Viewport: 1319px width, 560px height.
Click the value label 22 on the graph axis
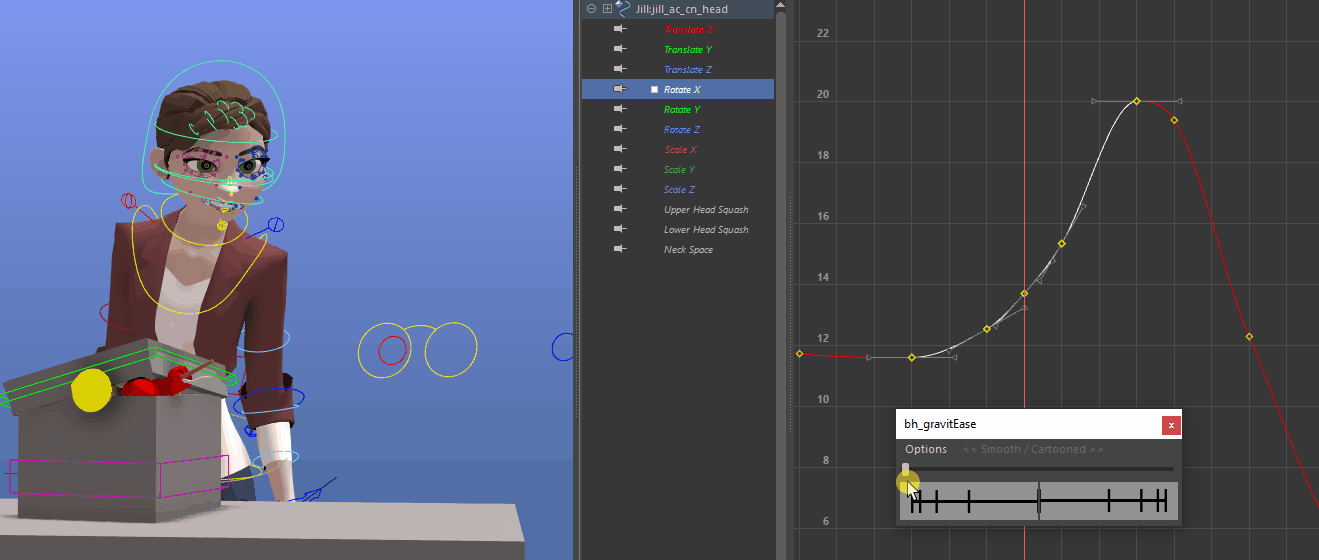(823, 34)
